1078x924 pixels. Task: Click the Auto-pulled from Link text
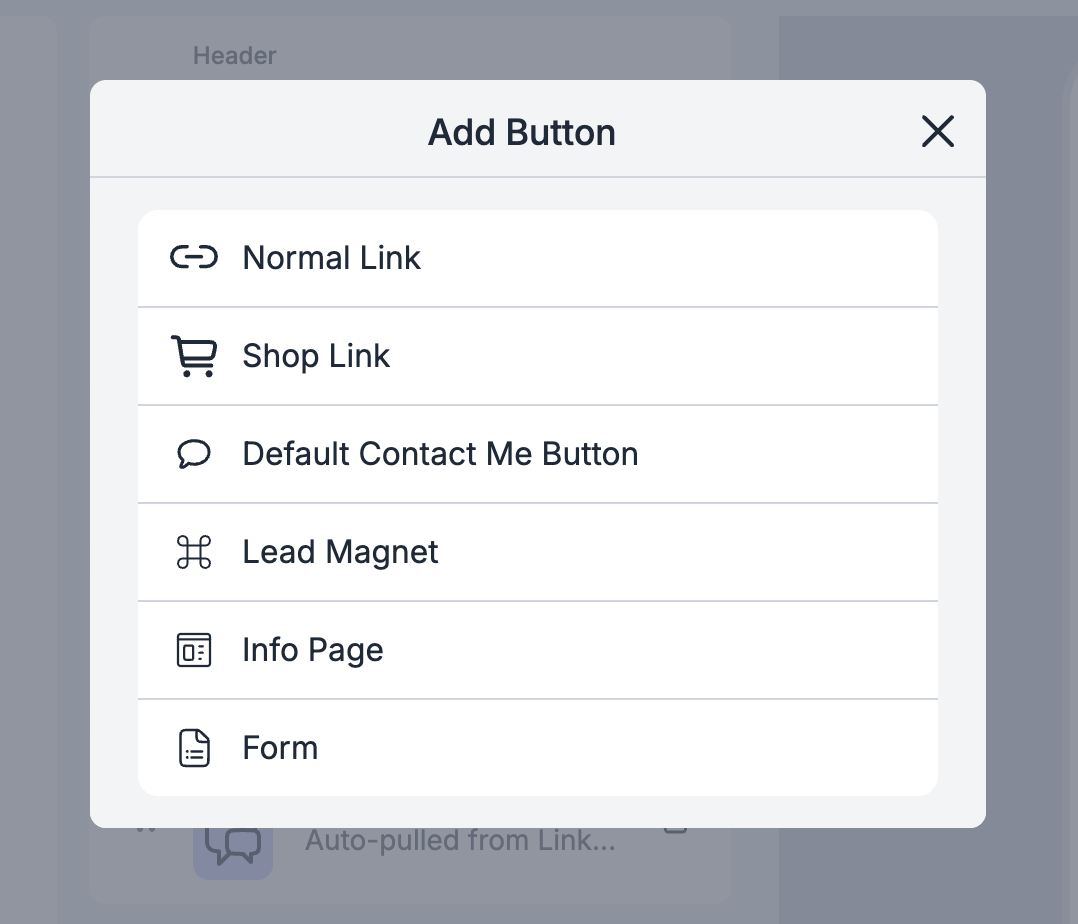tap(459, 841)
